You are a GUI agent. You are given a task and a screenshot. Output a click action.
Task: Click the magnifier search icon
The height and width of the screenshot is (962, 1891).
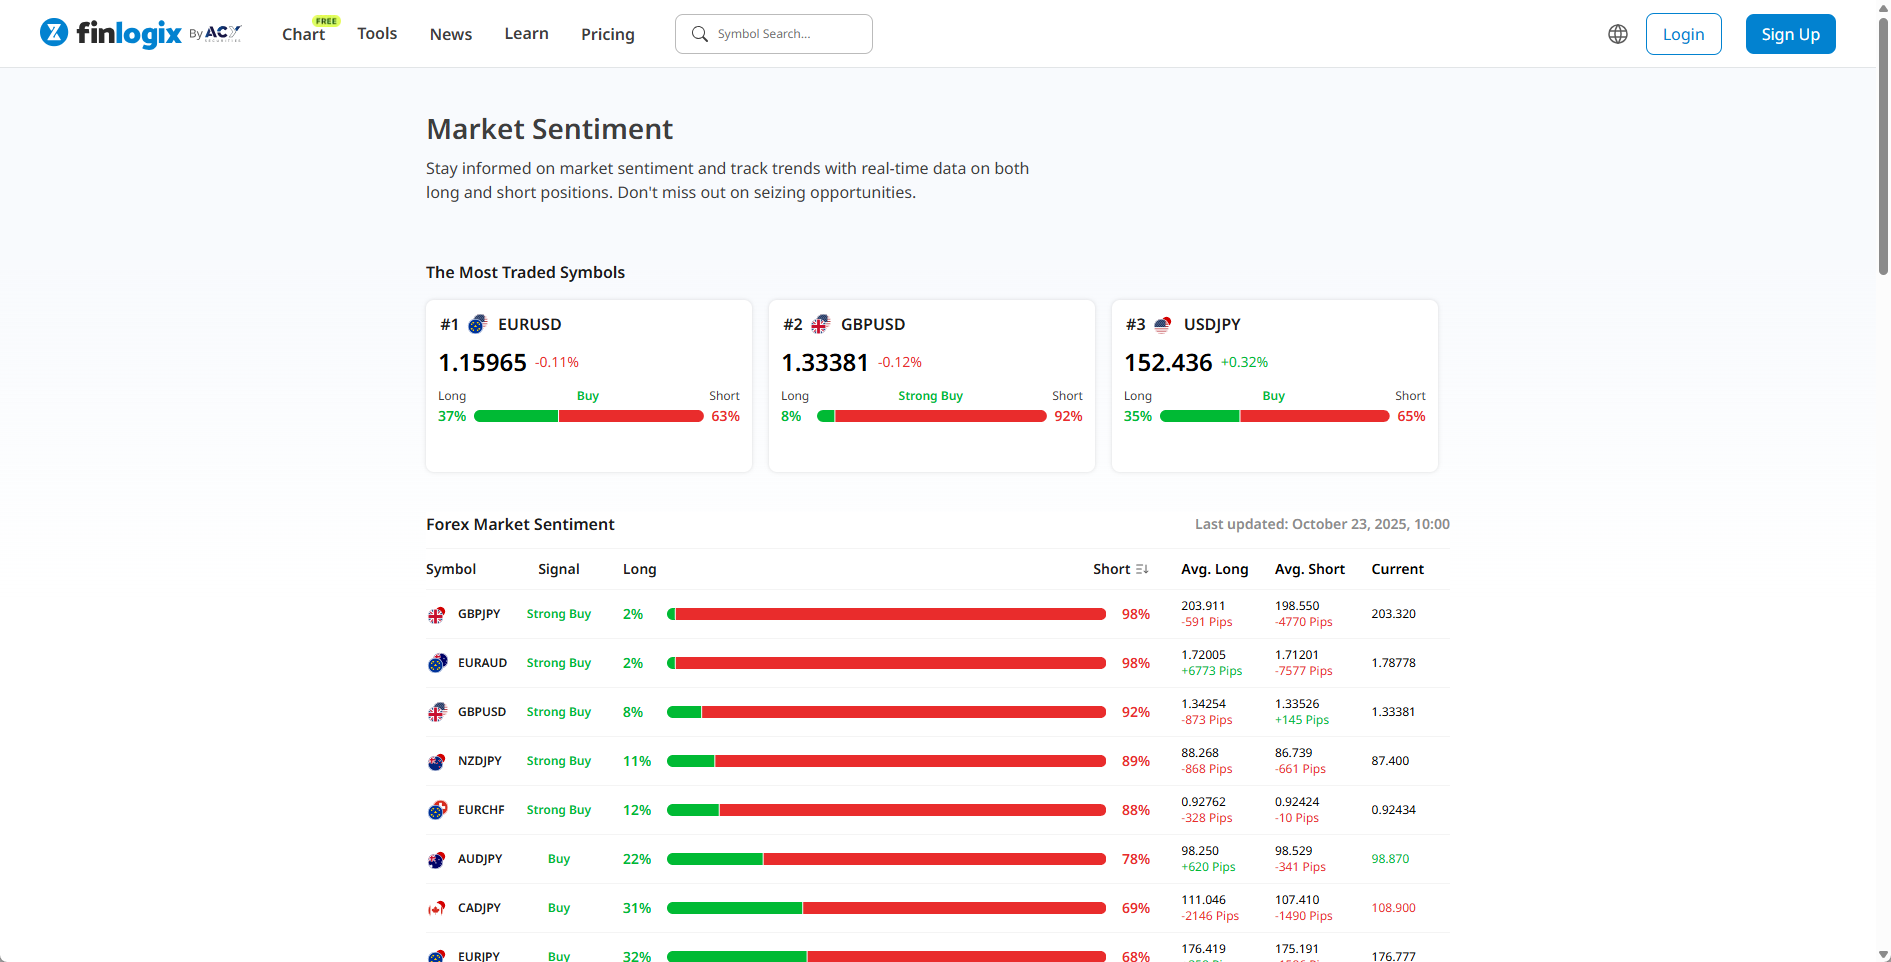point(700,34)
